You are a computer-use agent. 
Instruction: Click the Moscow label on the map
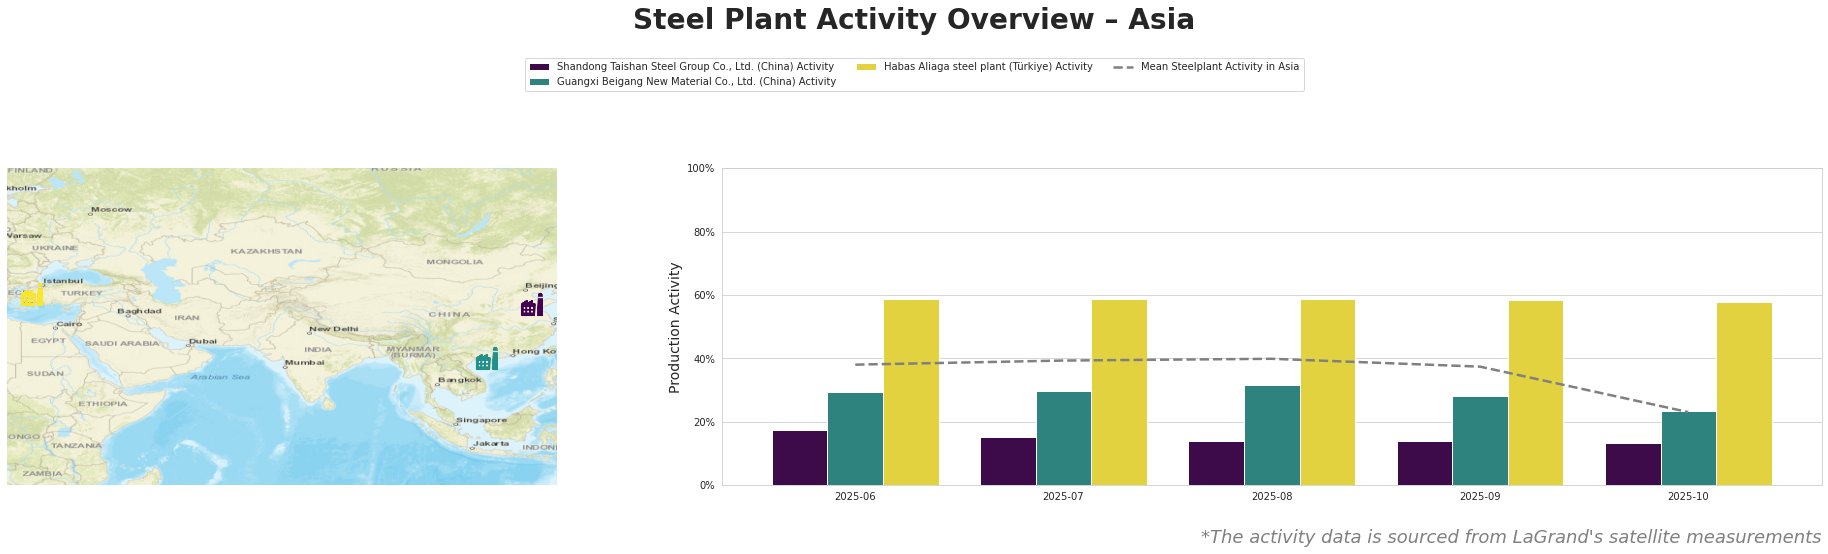pos(111,210)
